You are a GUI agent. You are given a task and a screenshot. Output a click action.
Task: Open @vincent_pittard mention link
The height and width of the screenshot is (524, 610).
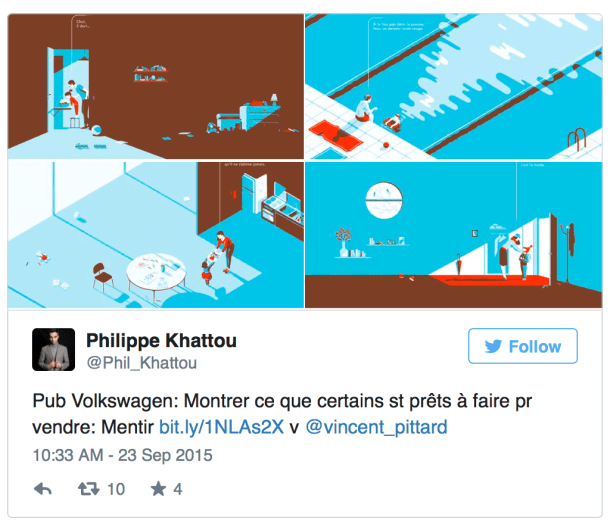click(376, 427)
